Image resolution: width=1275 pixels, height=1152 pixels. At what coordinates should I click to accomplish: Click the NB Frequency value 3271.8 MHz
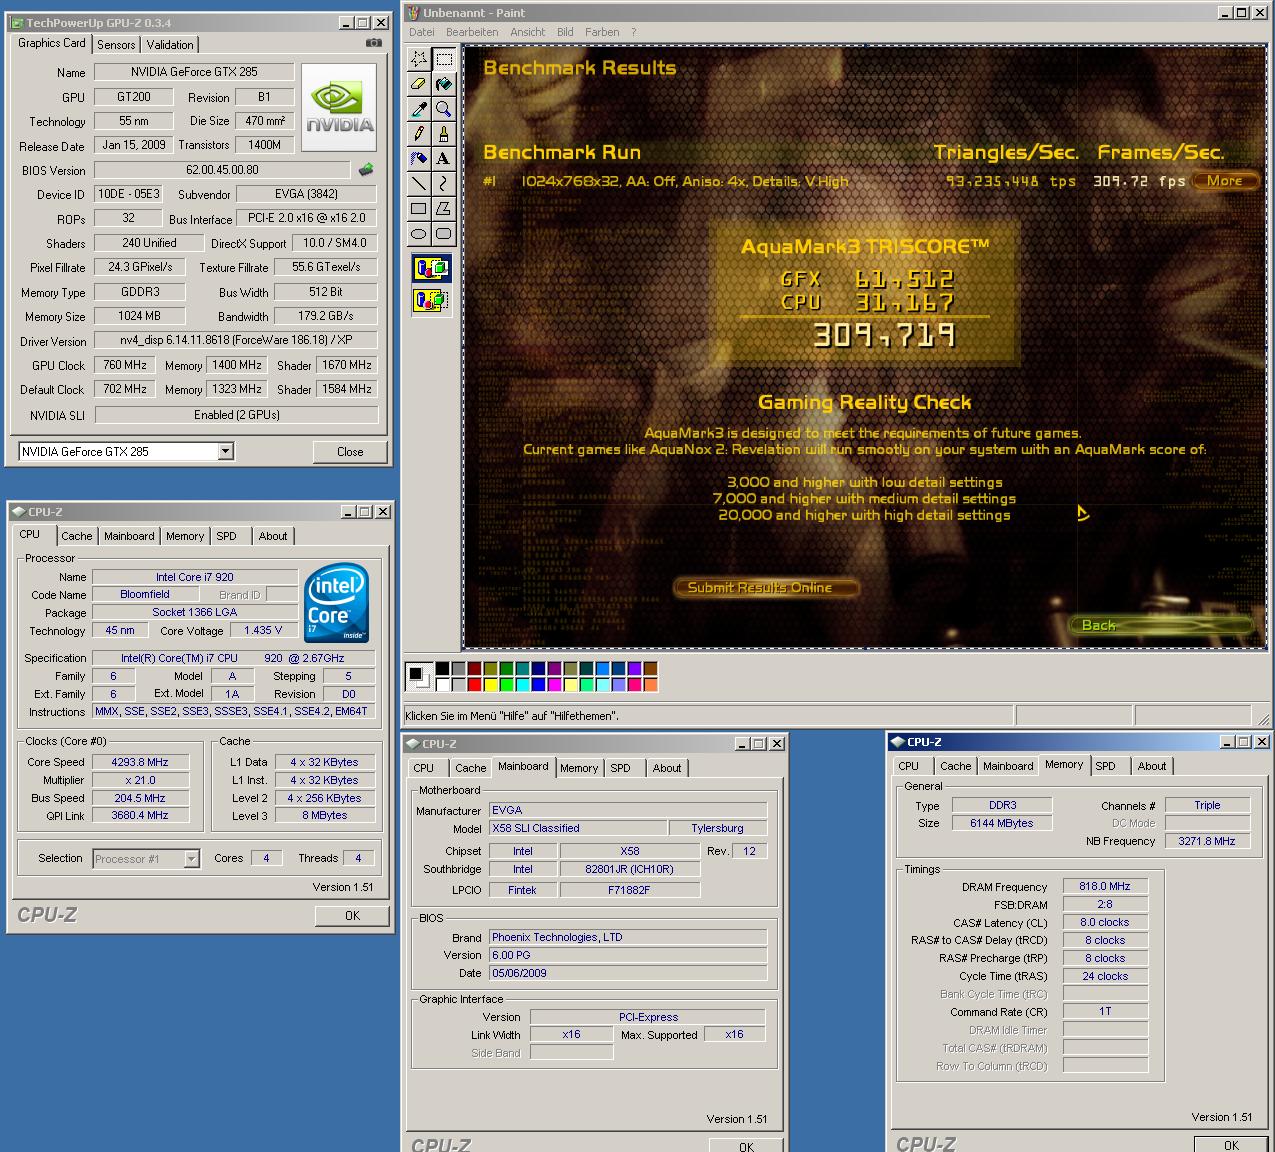pos(1208,841)
